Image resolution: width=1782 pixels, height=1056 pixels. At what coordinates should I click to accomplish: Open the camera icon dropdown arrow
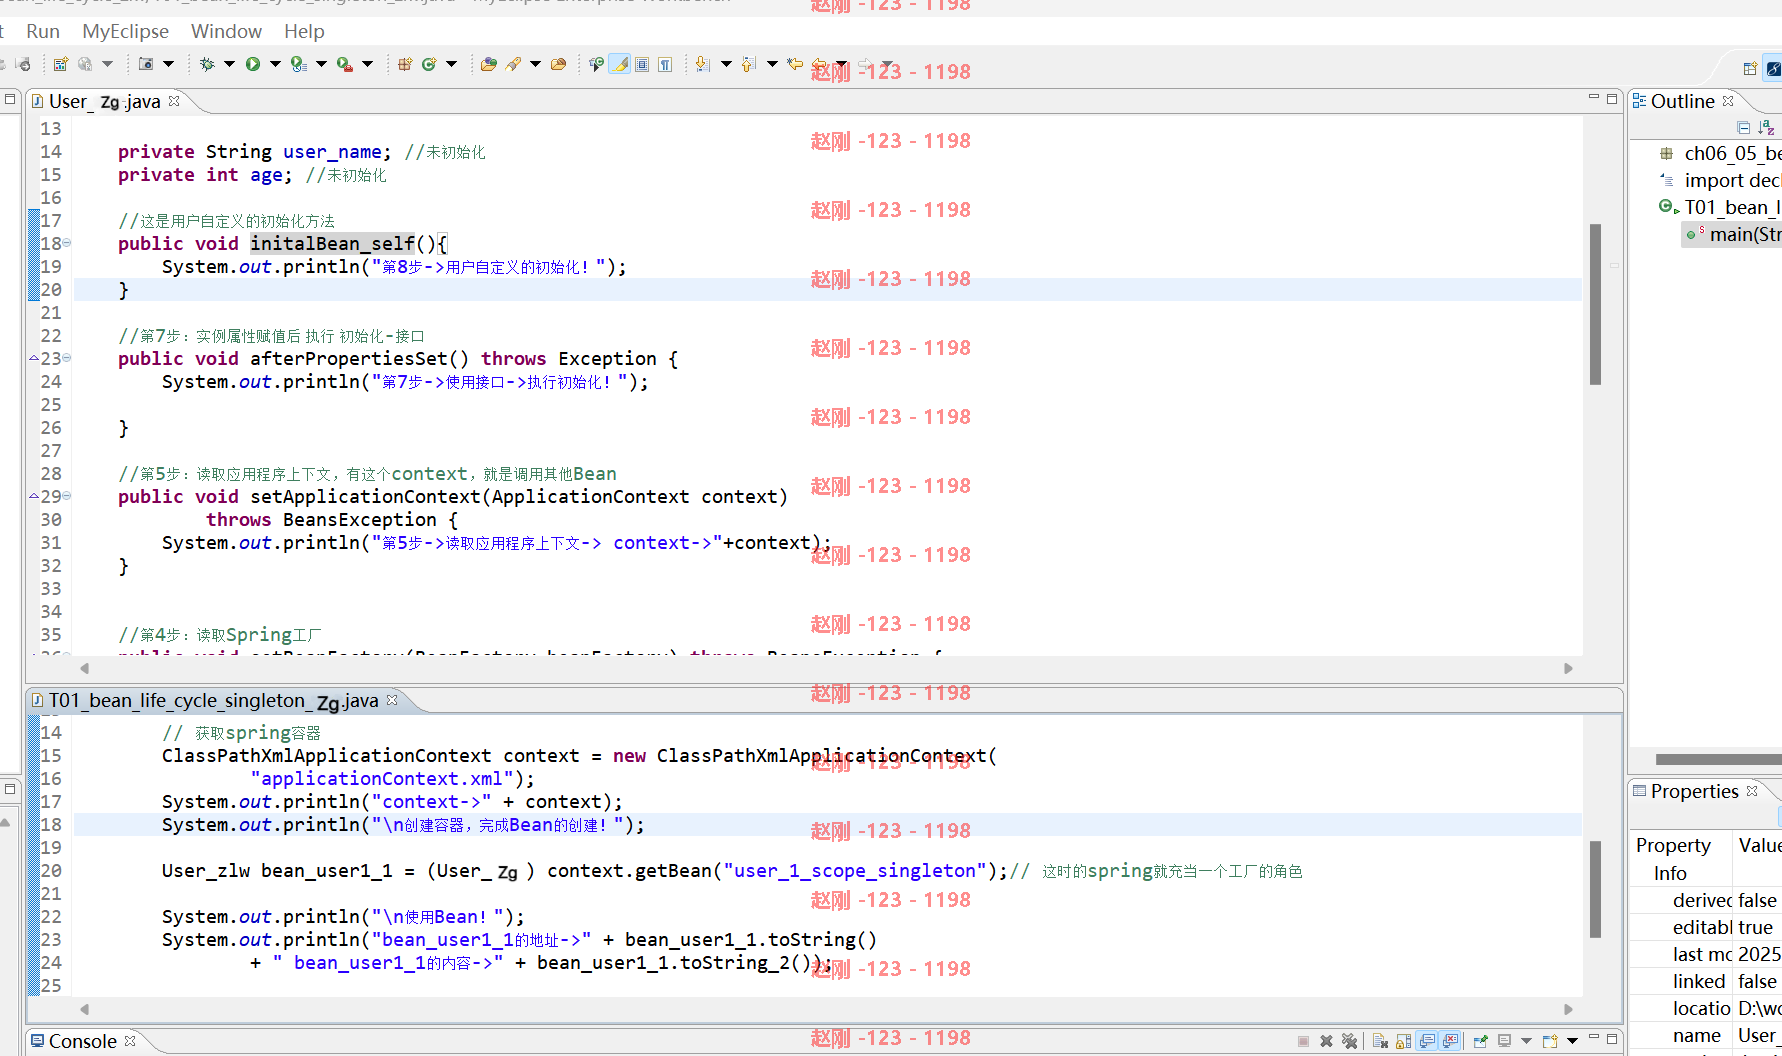(x=168, y=64)
